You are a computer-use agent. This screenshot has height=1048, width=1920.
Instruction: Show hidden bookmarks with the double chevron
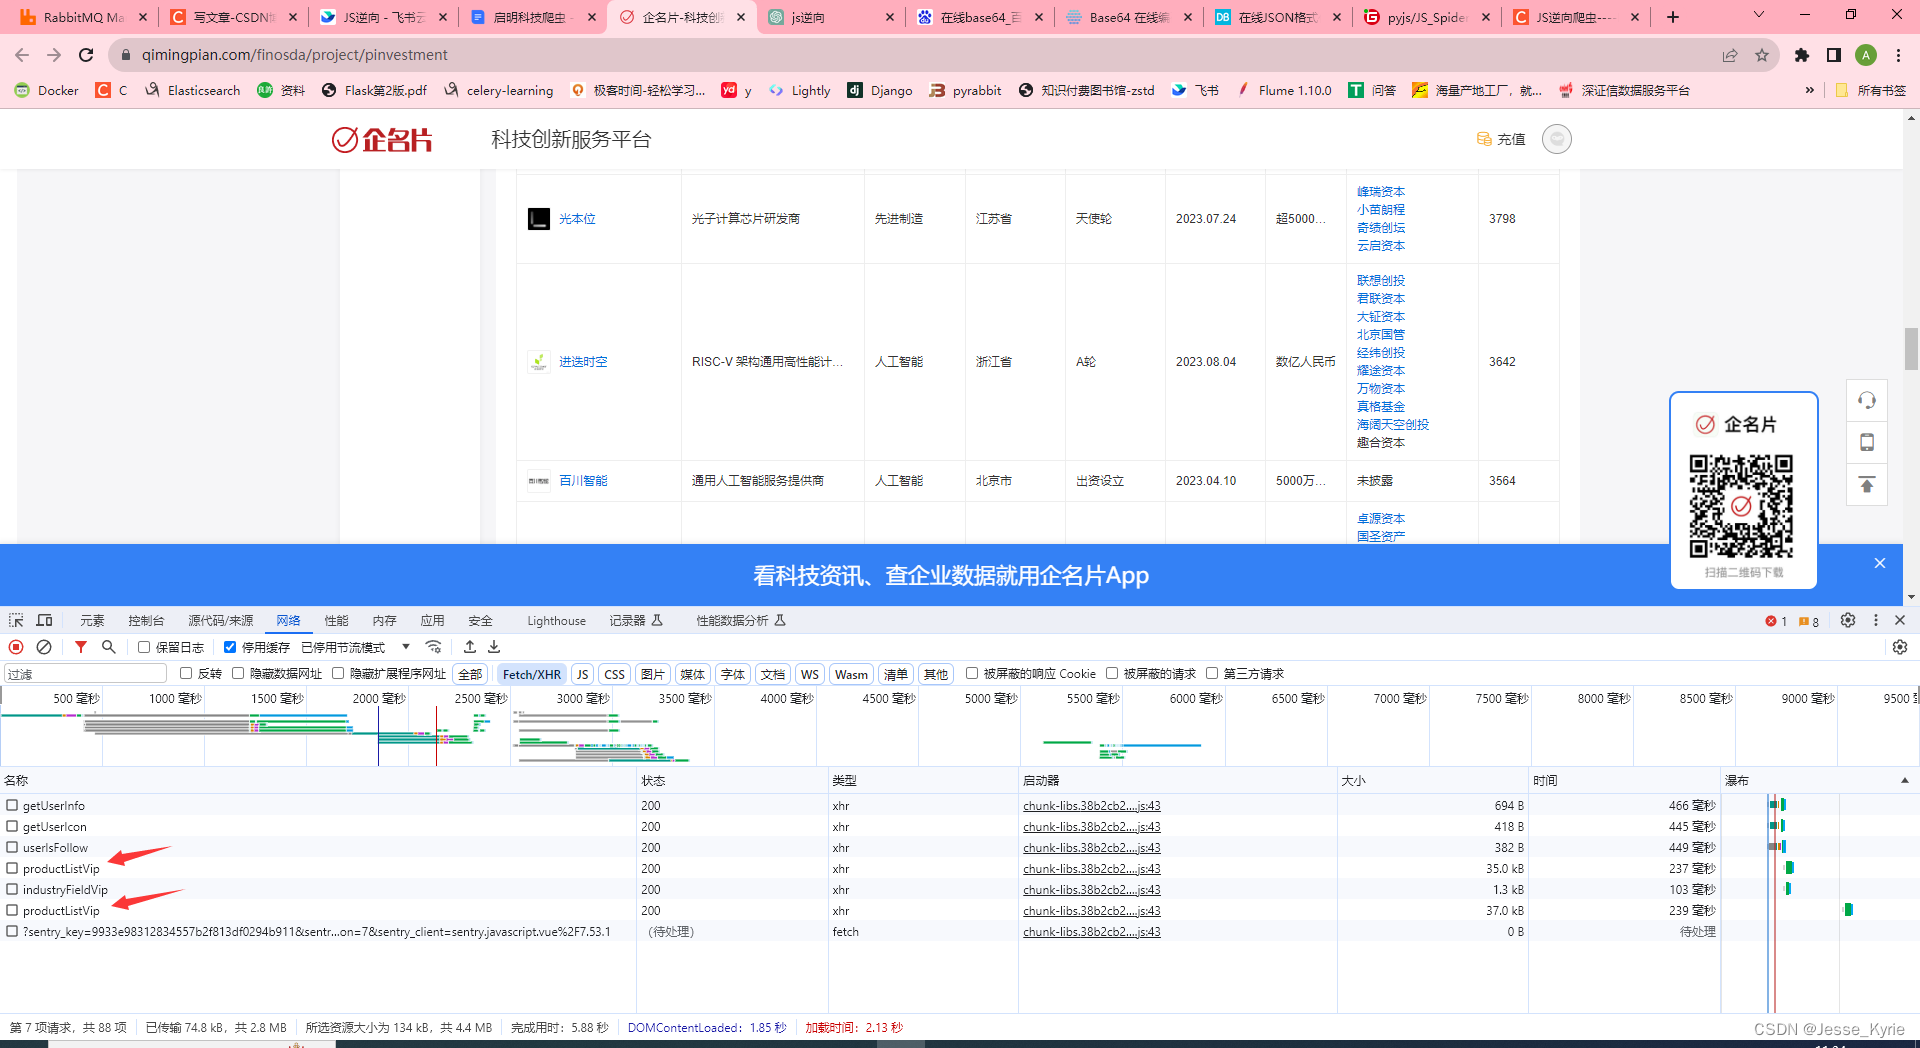(1809, 90)
